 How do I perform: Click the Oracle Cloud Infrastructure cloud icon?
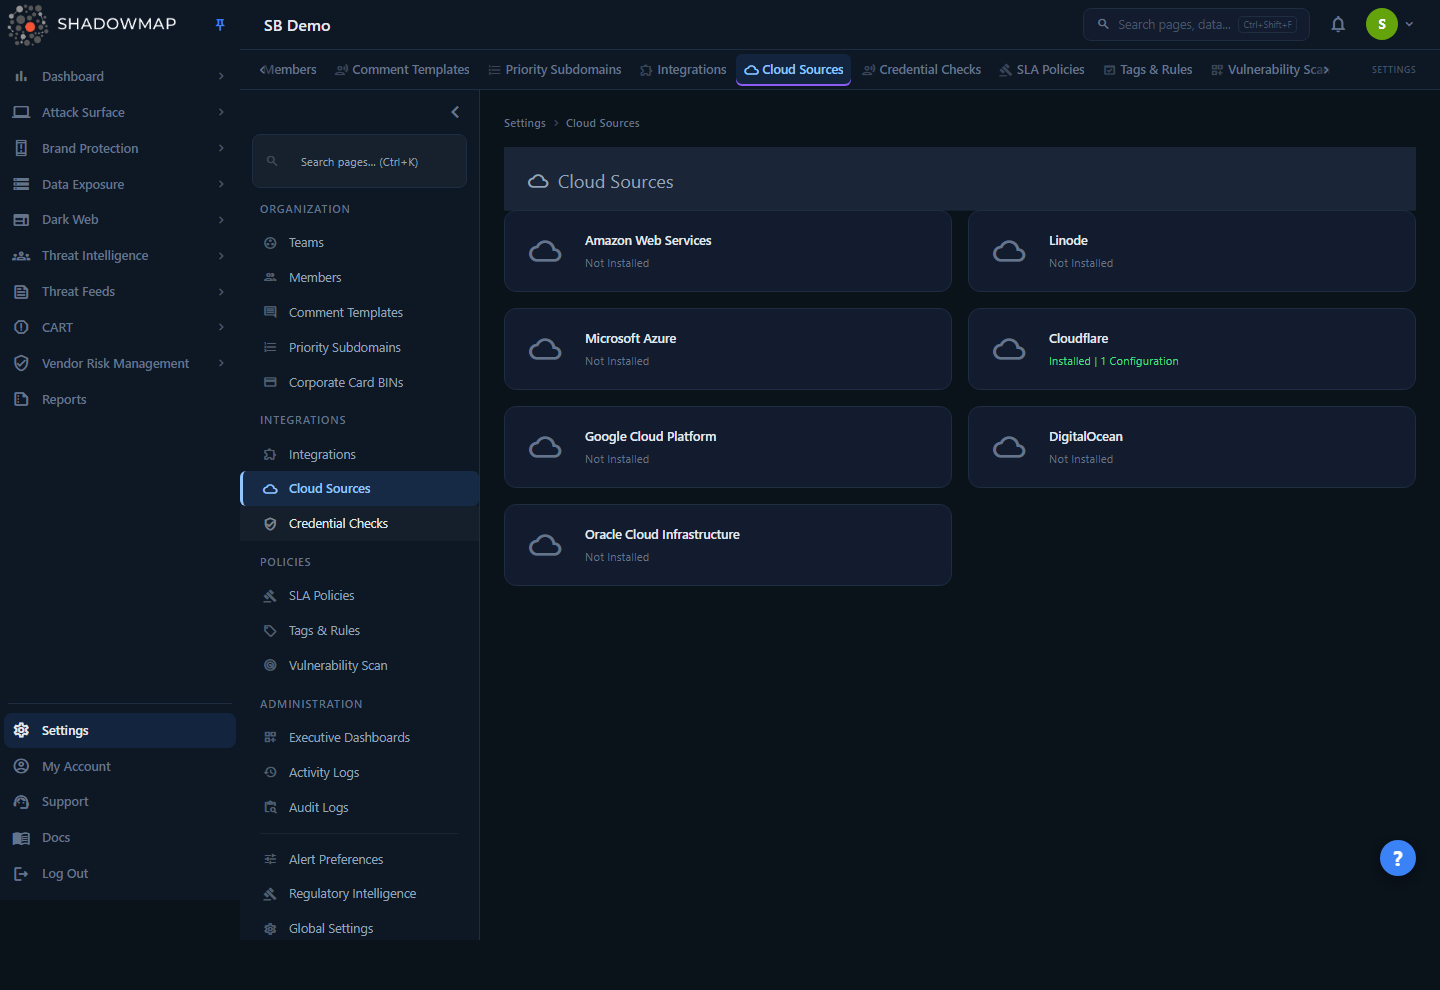(x=545, y=545)
